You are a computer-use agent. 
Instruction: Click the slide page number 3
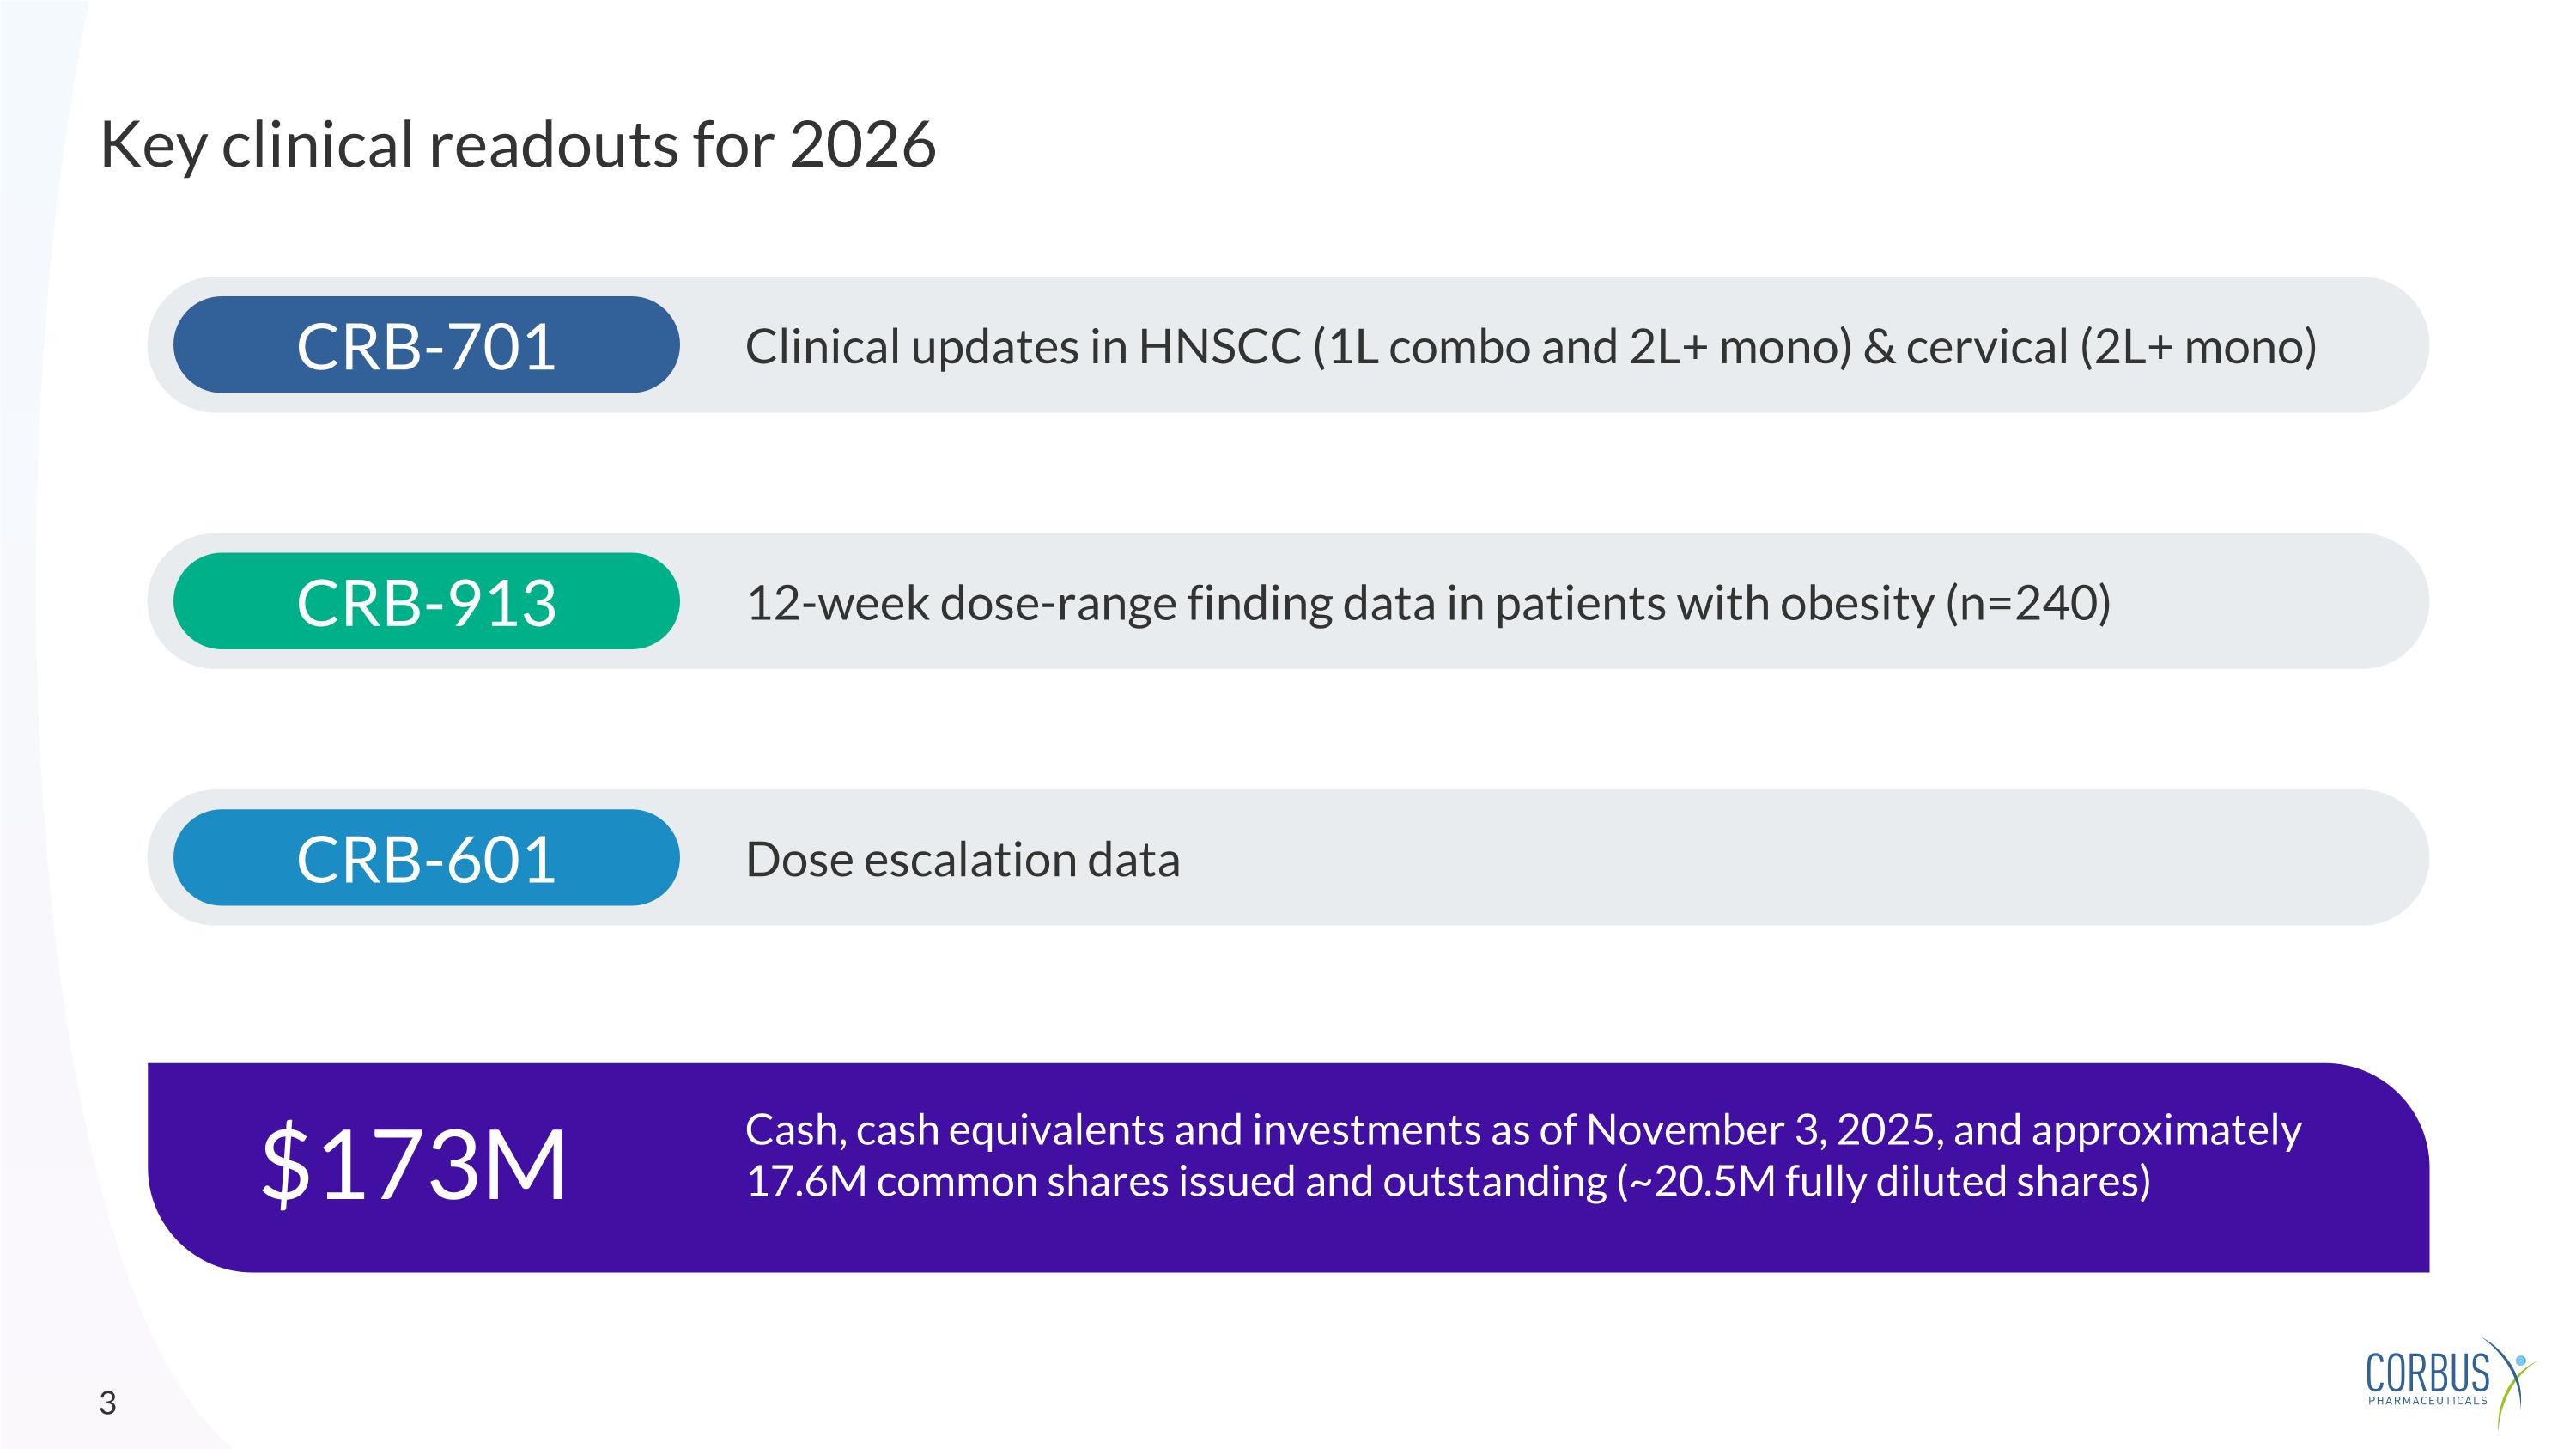[108, 1403]
